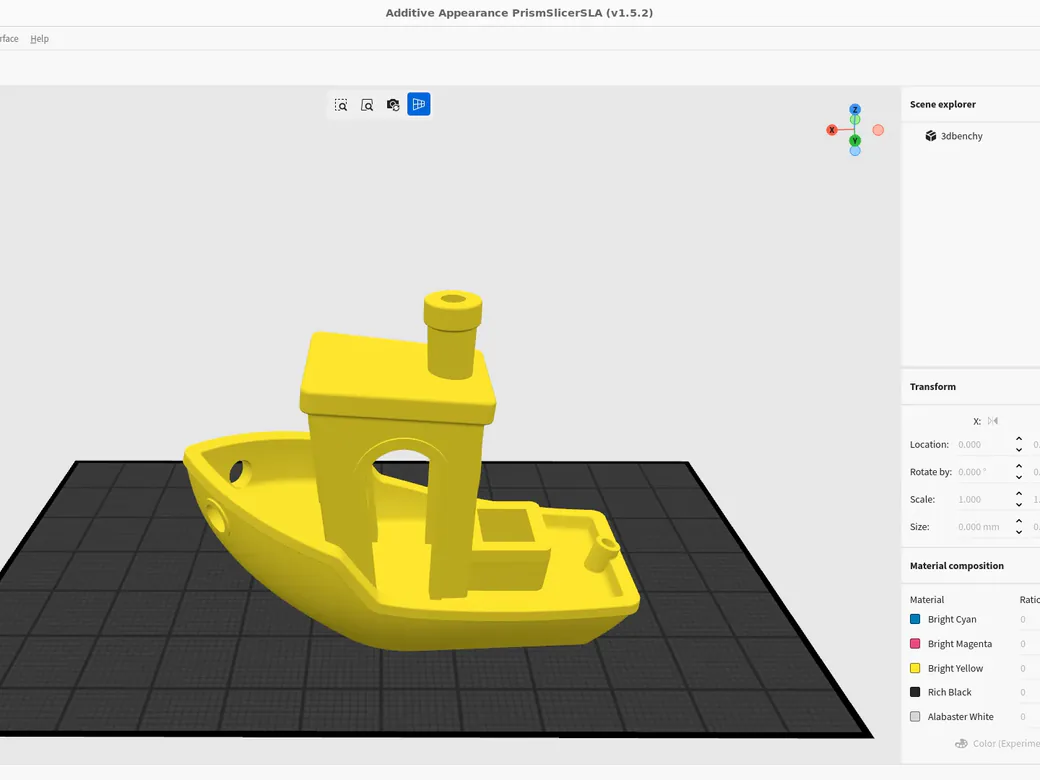Screen dimensions: 1040x780
Task: Click the Alabaster White color swatch
Action: coord(915,716)
